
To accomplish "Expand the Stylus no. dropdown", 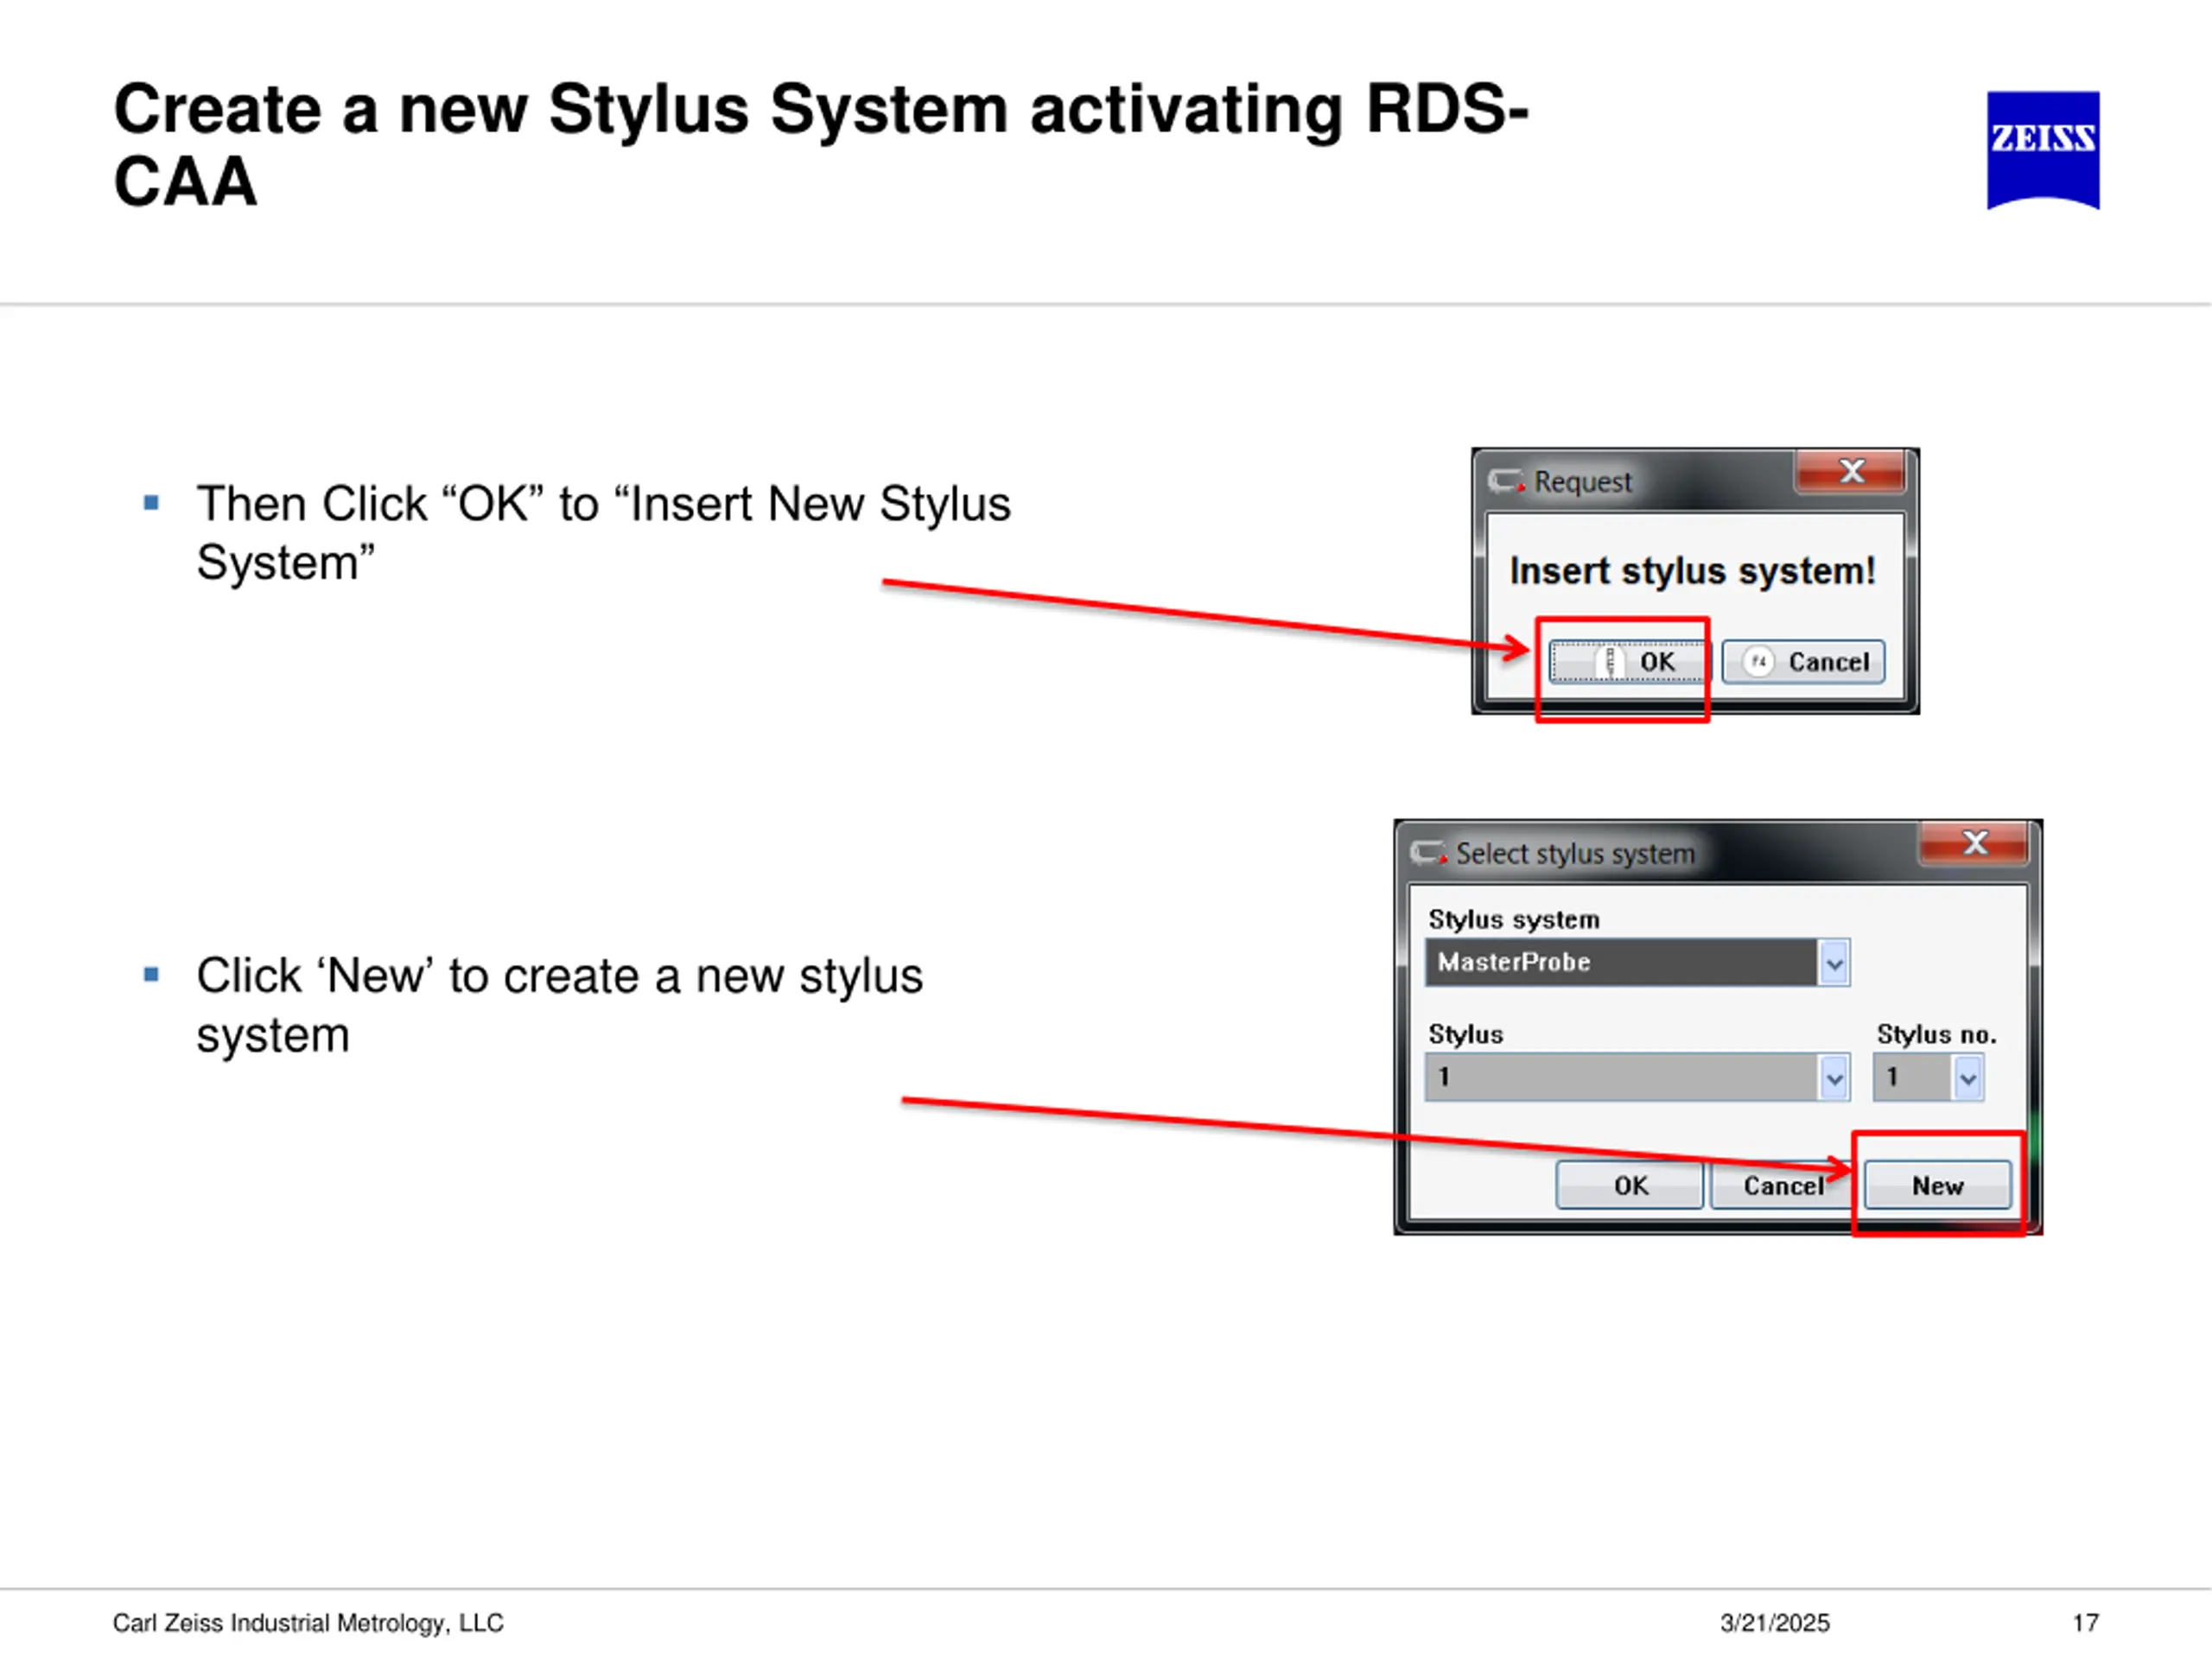I will 1967,1077.
